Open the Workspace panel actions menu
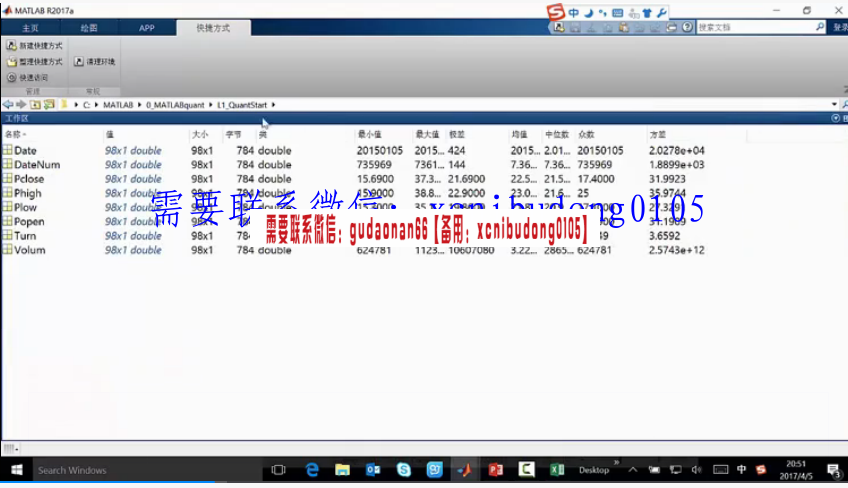The width and height of the screenshot is (848, 488). click(836, 118)
